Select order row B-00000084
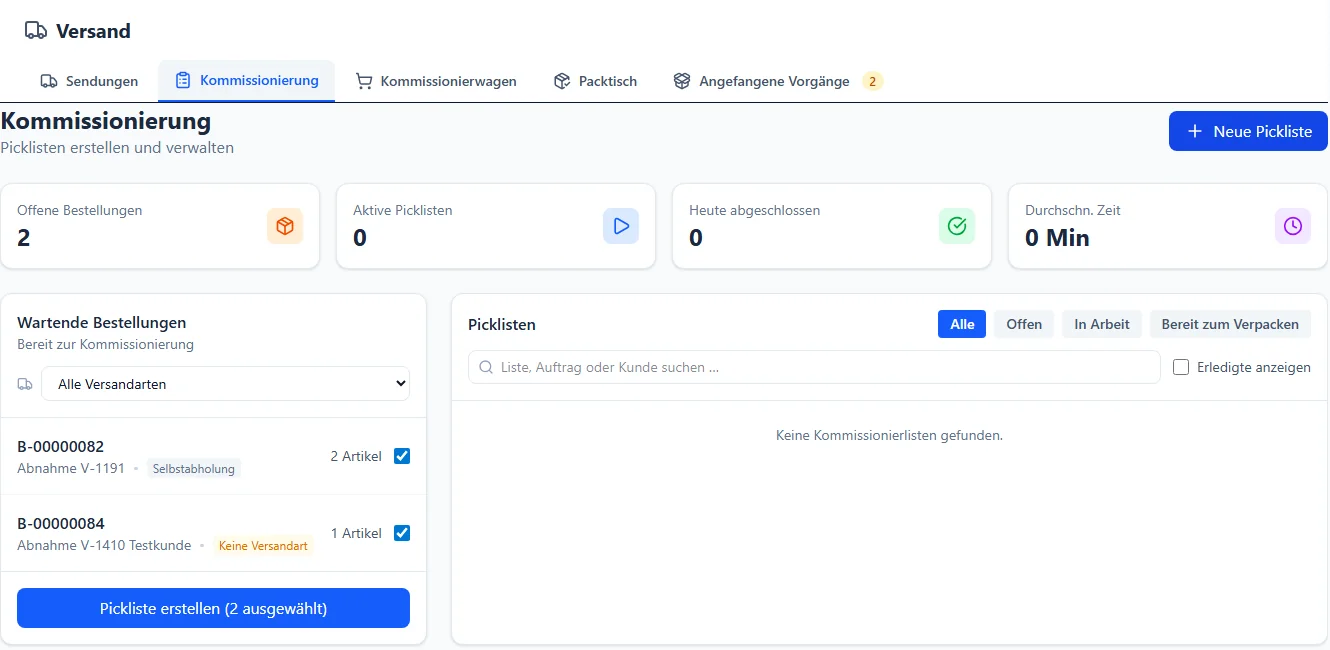Screen dimensions: 1330x650 [x=213, y=533]
